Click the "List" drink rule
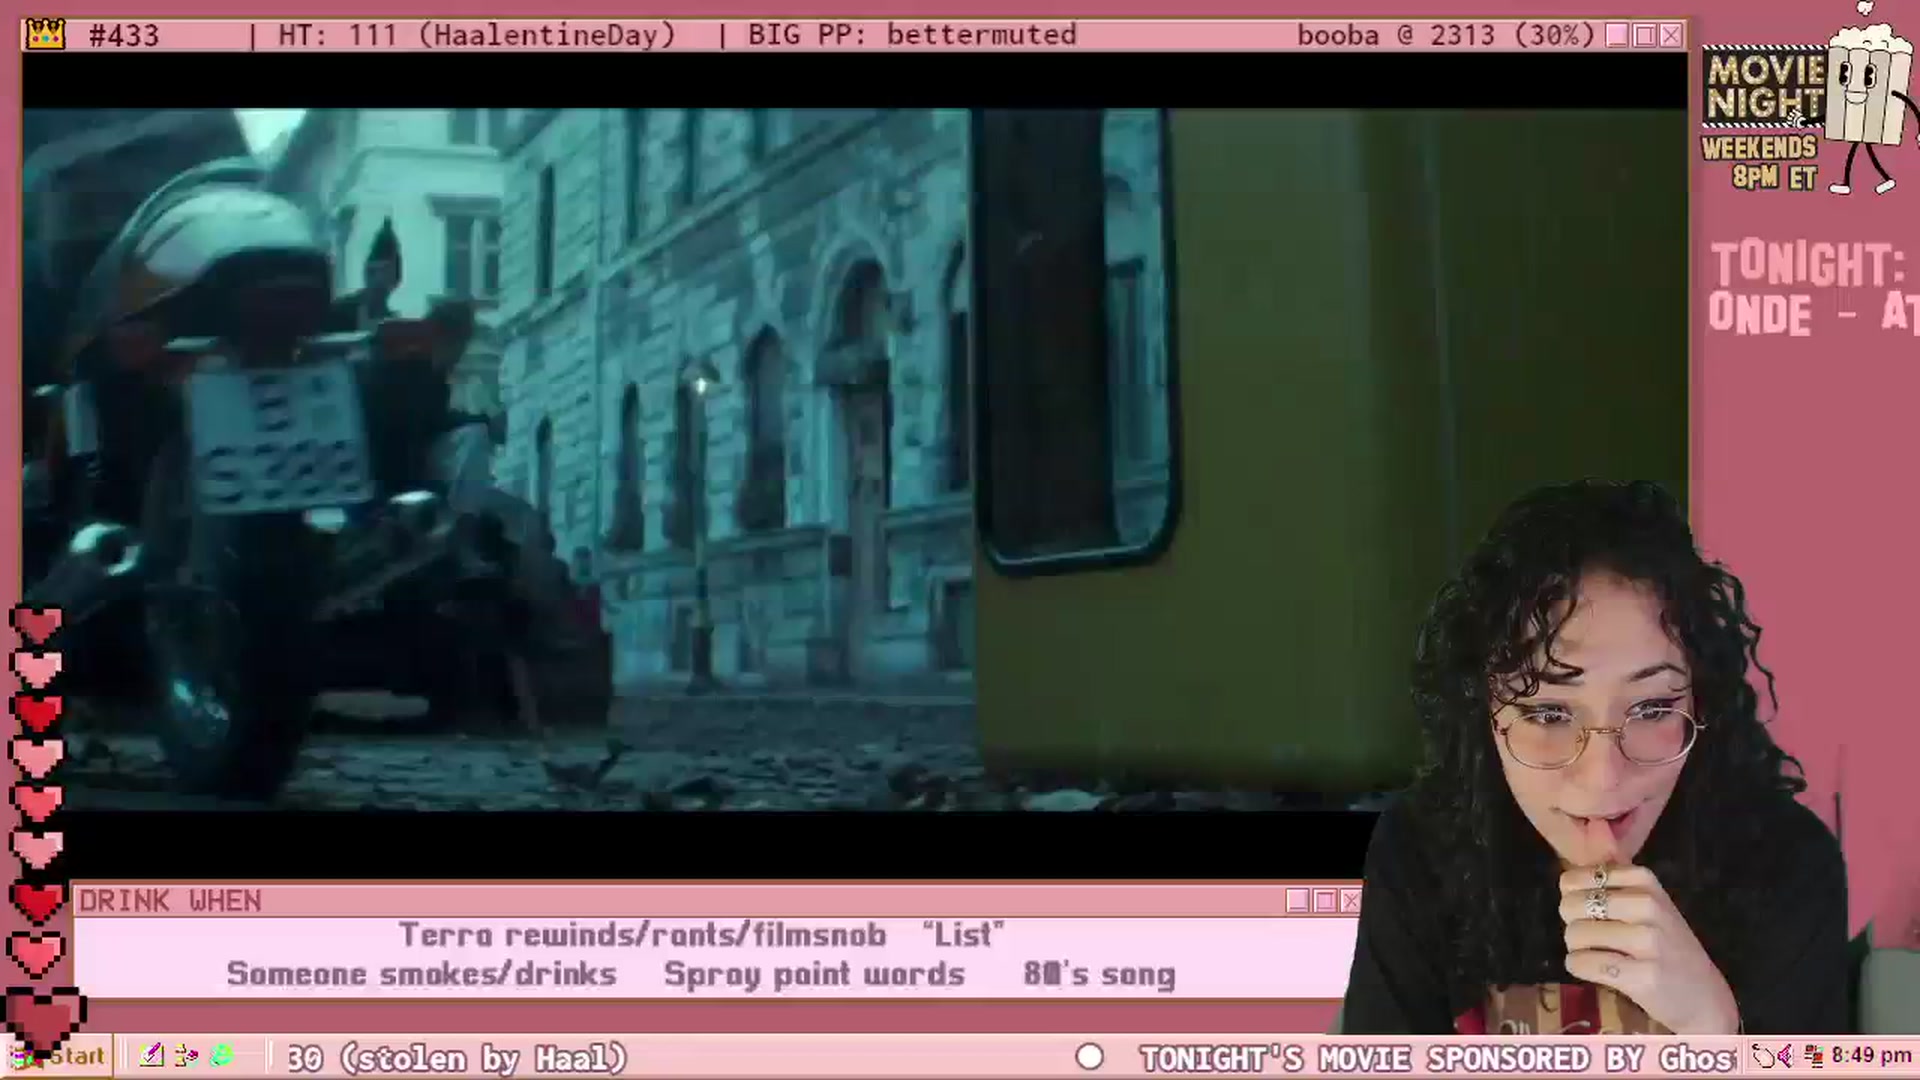 [963, 935]
